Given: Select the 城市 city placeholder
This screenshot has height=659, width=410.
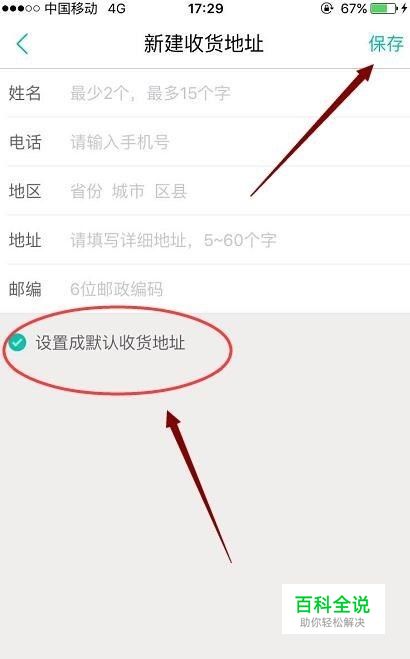Looking at the screenshot, I should pos(128,191).
